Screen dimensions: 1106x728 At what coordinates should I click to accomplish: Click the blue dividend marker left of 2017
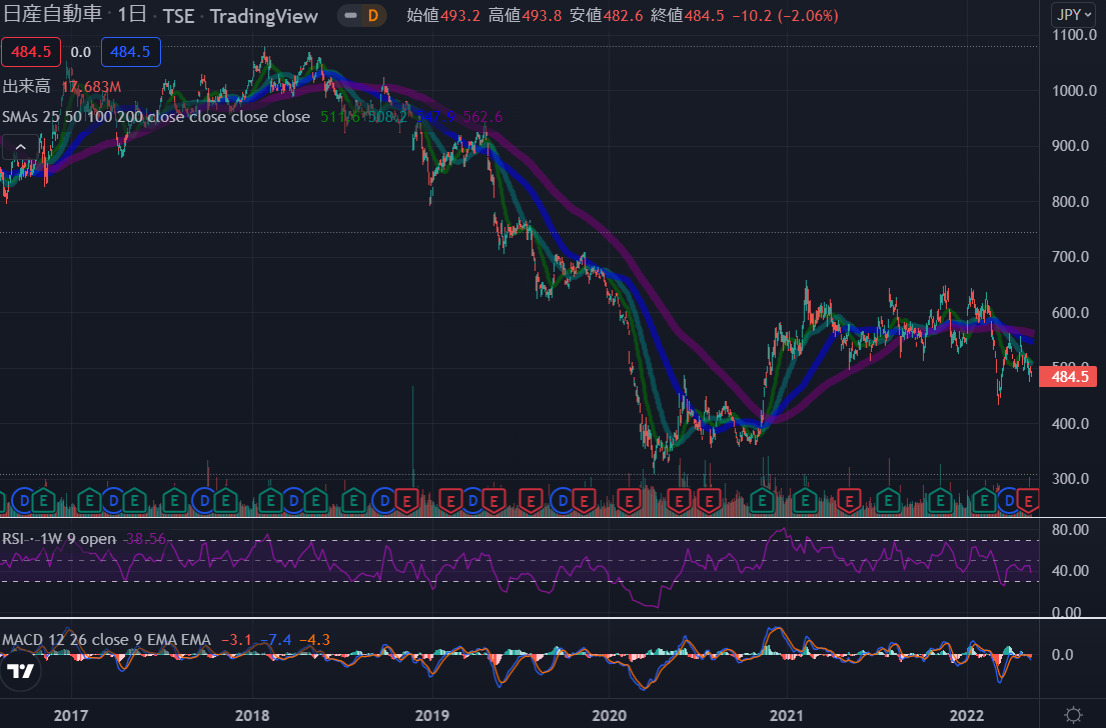24,501
